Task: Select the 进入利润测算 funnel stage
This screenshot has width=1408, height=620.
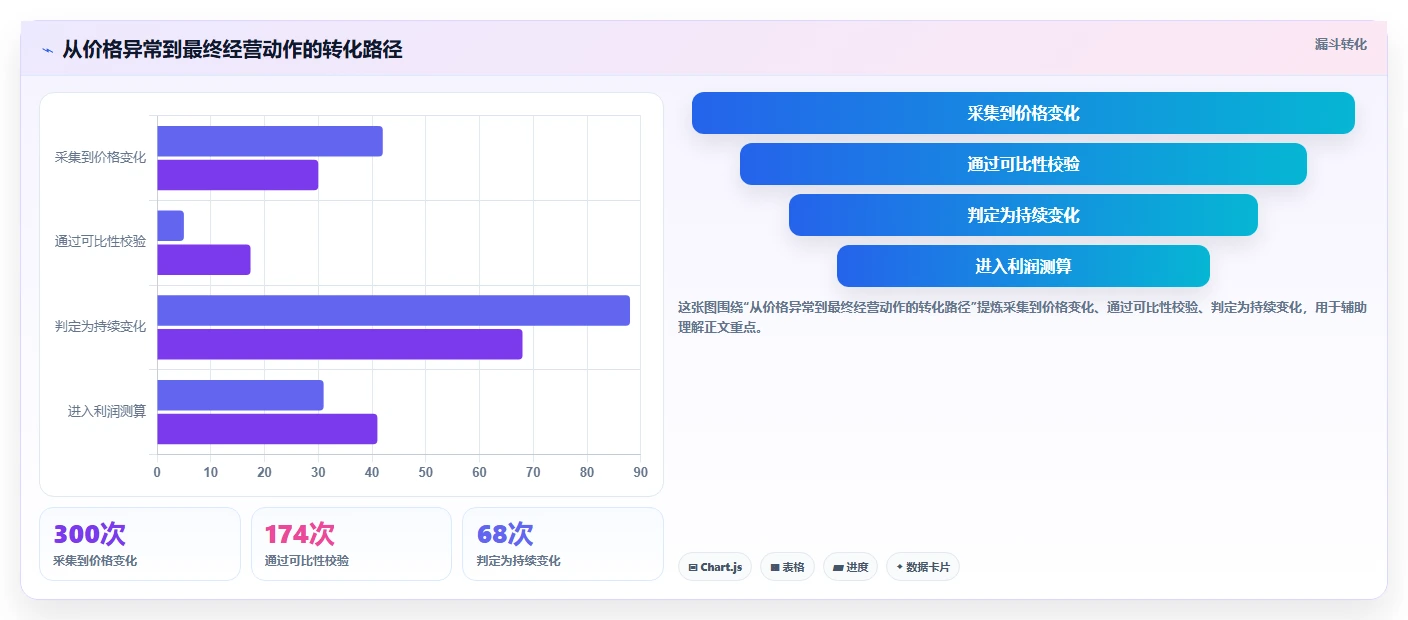Action: (1023, 266)
